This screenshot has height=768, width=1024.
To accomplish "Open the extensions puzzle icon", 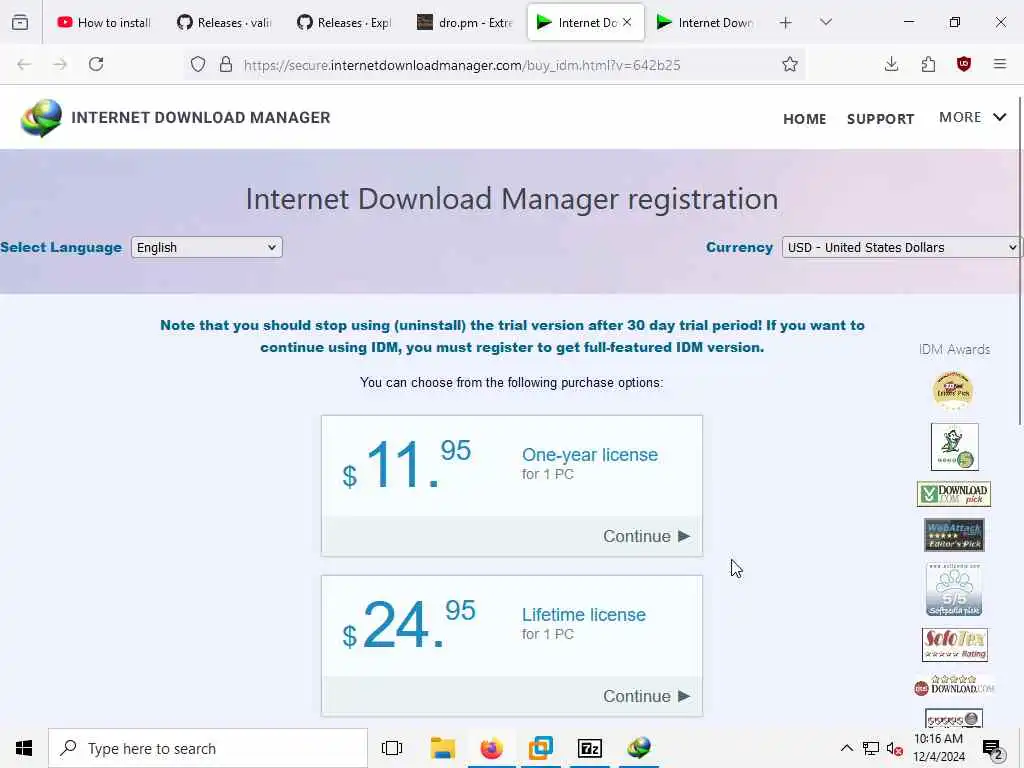I will pyautogui.click(x=928, y=64).
